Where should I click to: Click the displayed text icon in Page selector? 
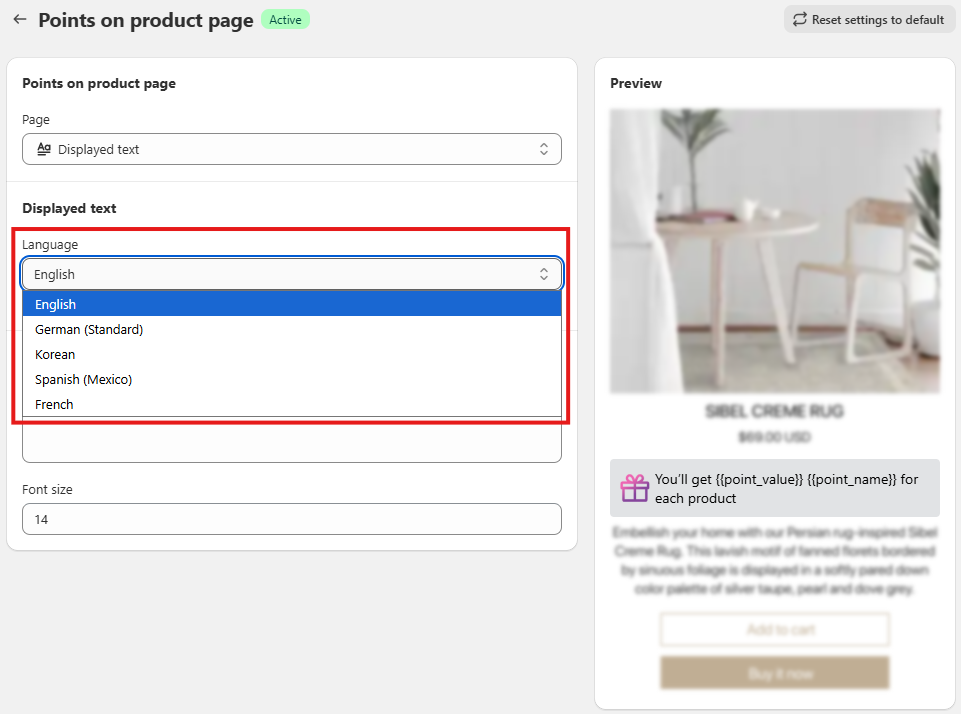43,149
